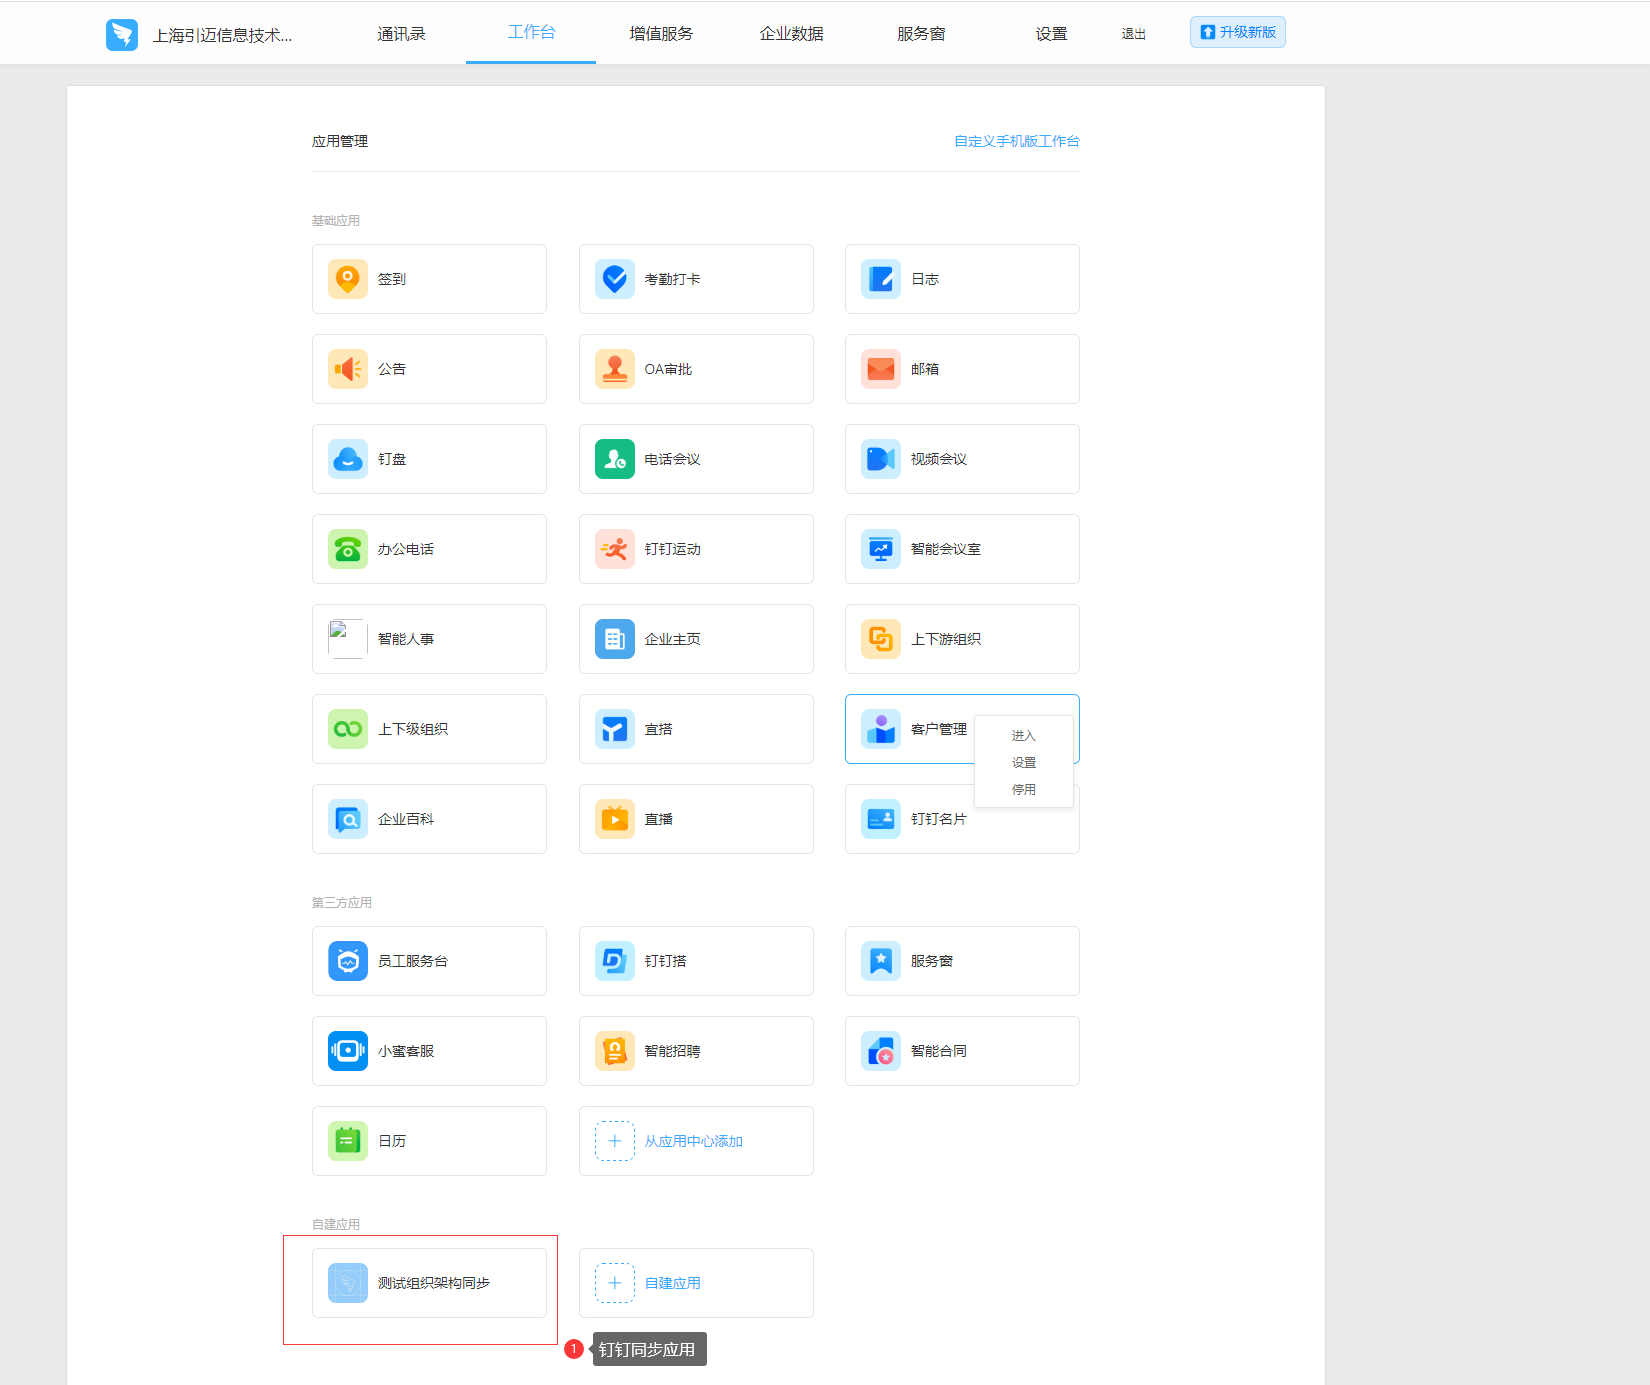Click the 员工服务台 robot icon

click(348, 961)
